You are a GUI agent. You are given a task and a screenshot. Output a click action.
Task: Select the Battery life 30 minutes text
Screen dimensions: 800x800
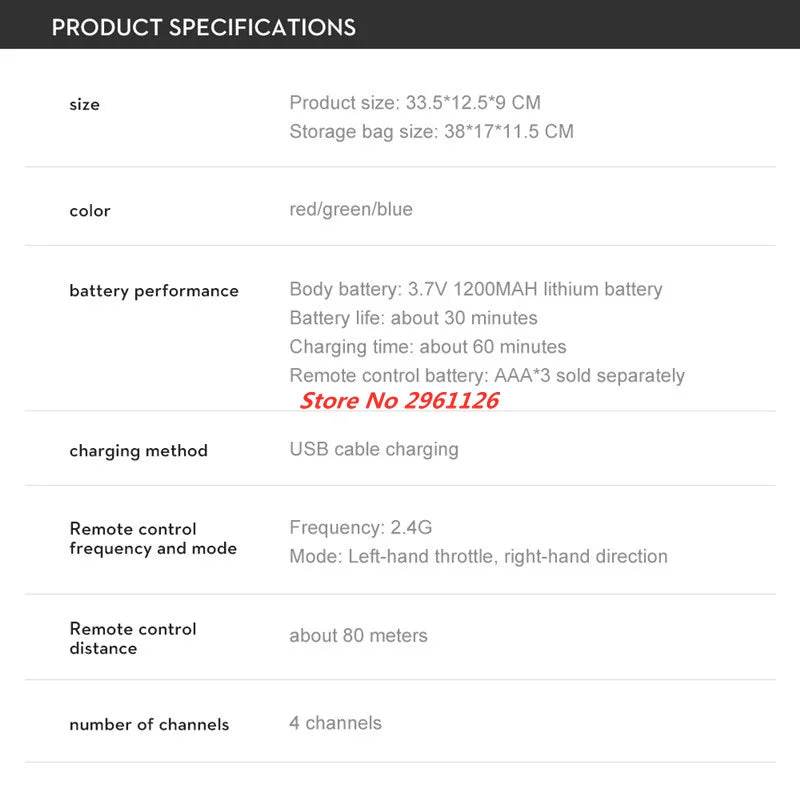pyautogui.click(x=413, y=318)
